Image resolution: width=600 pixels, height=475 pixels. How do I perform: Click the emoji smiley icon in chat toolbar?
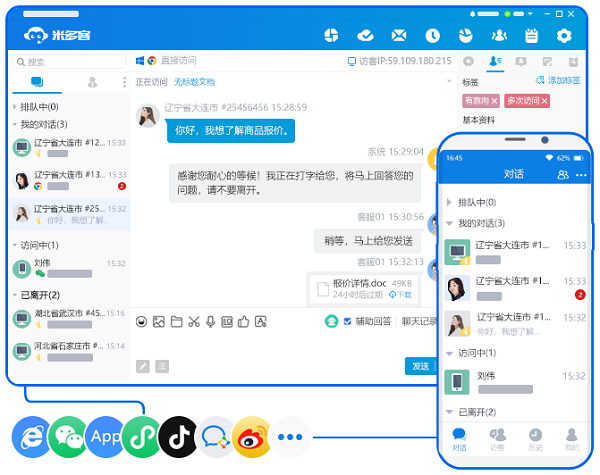coord(141,322)
